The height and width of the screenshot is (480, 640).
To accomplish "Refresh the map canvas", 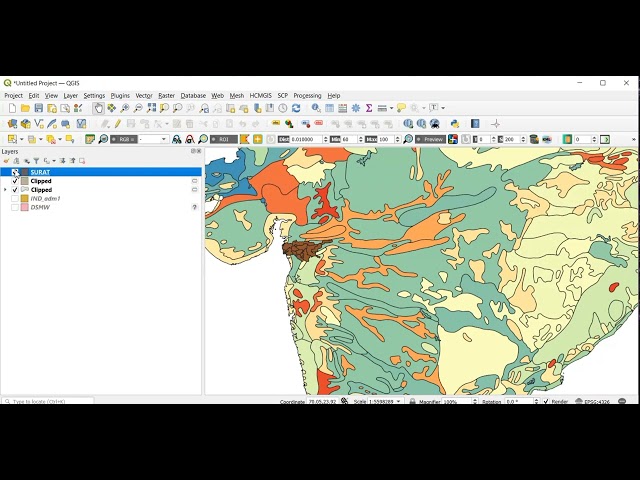I will pyautogui.click(x=296, y=108).
